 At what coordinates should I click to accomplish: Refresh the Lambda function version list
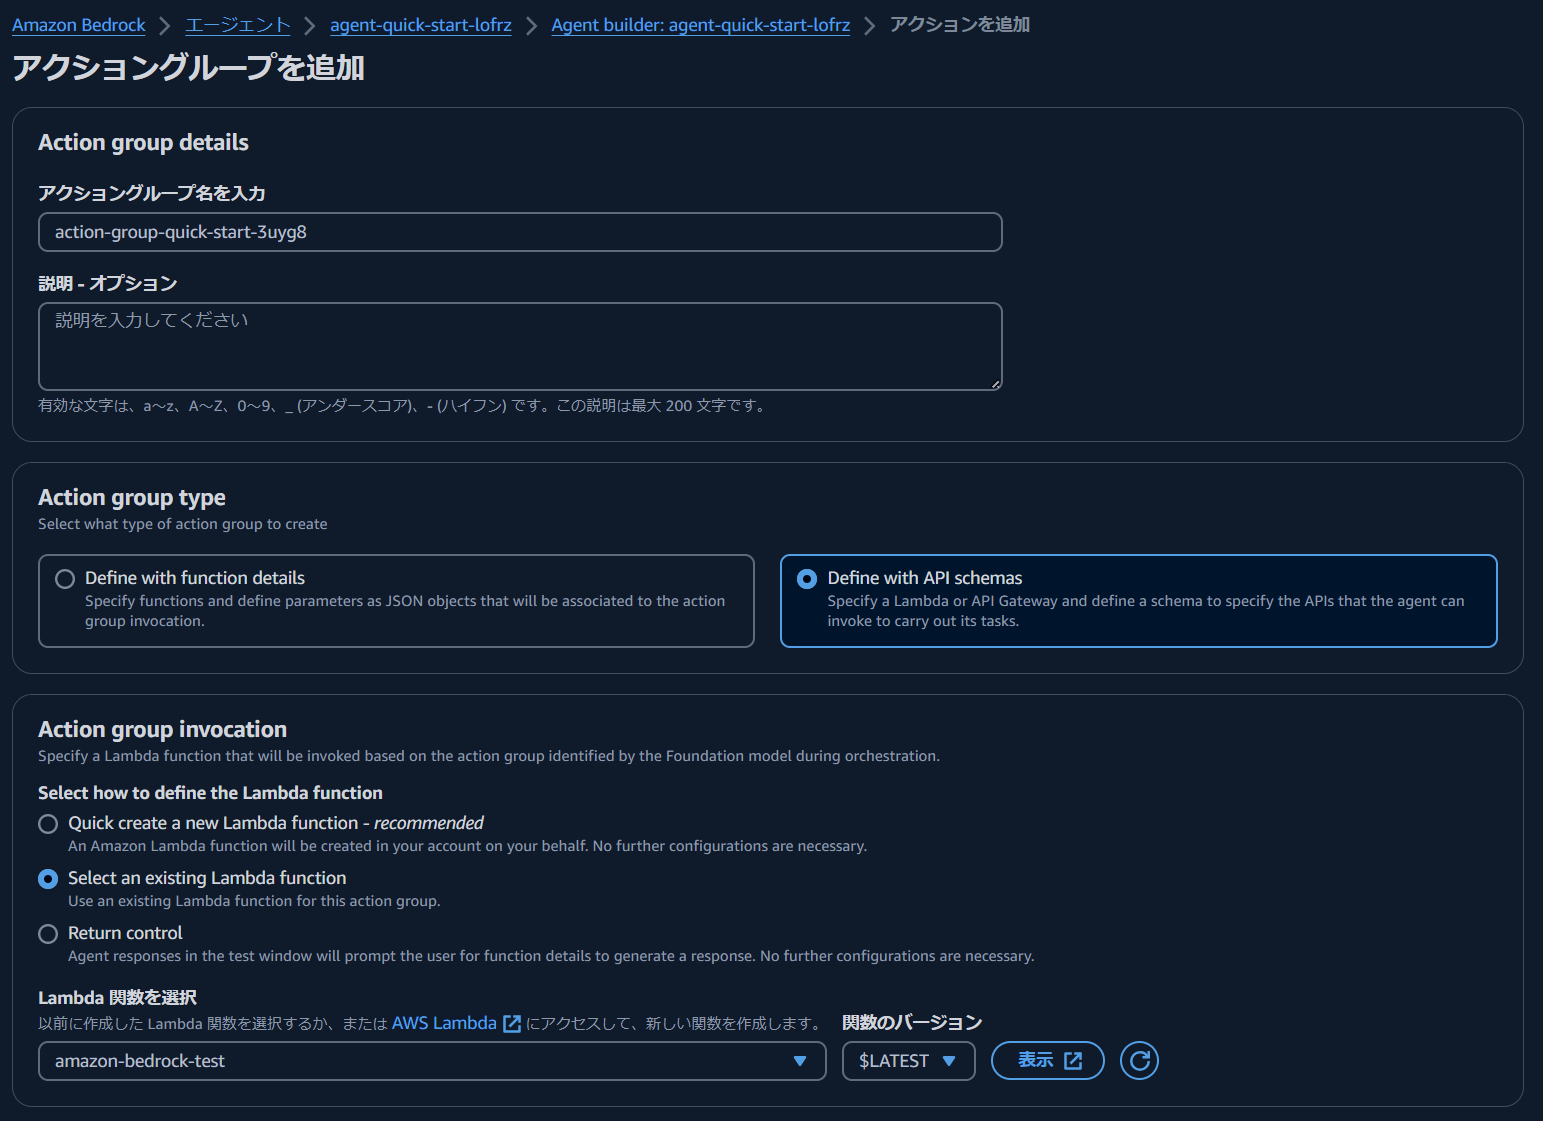click(1139, 1061)
